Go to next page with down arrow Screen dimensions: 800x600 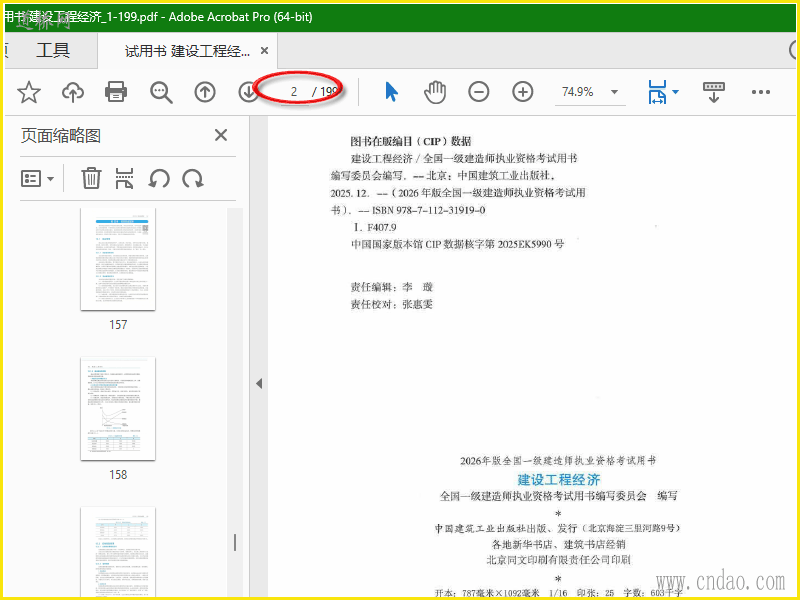(x=248, y=92)
